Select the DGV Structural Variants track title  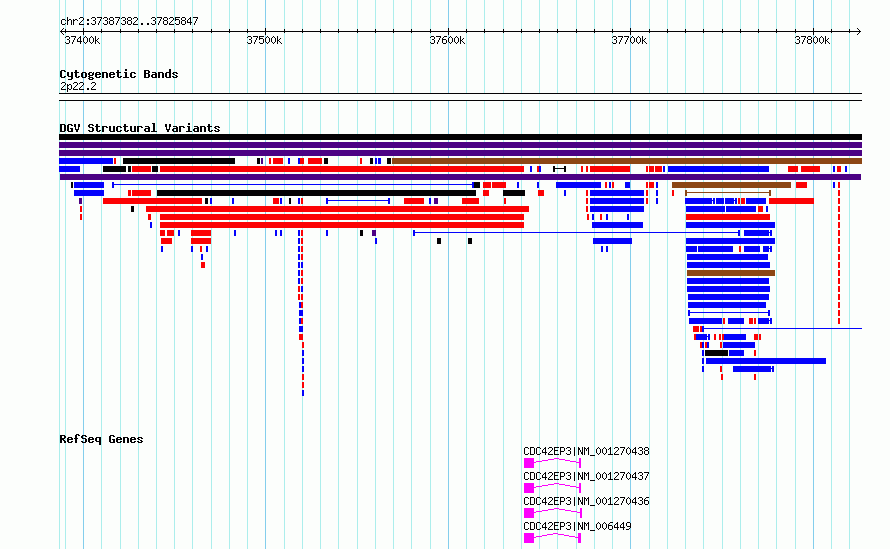140,128
